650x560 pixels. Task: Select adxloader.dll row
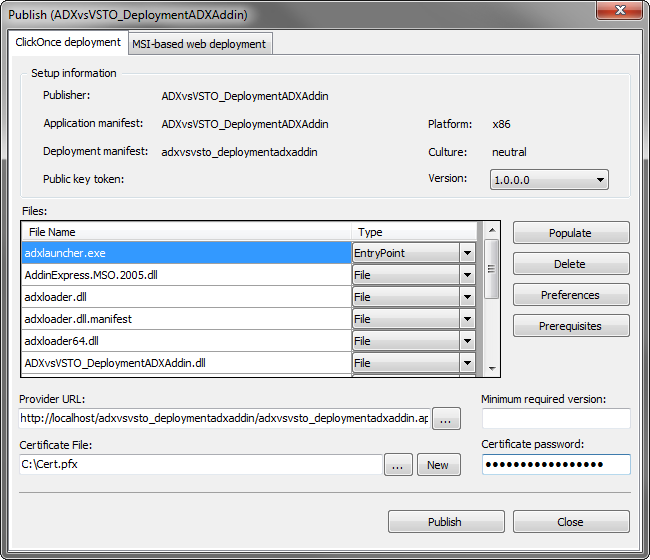coord(187,297)
